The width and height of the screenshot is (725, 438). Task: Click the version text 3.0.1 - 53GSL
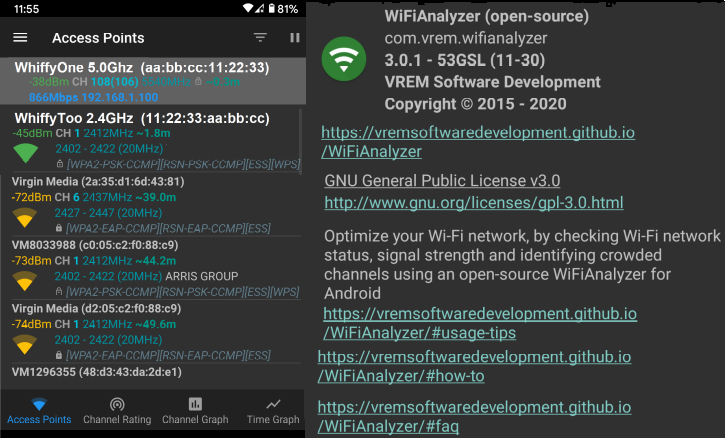coord(464,60)
